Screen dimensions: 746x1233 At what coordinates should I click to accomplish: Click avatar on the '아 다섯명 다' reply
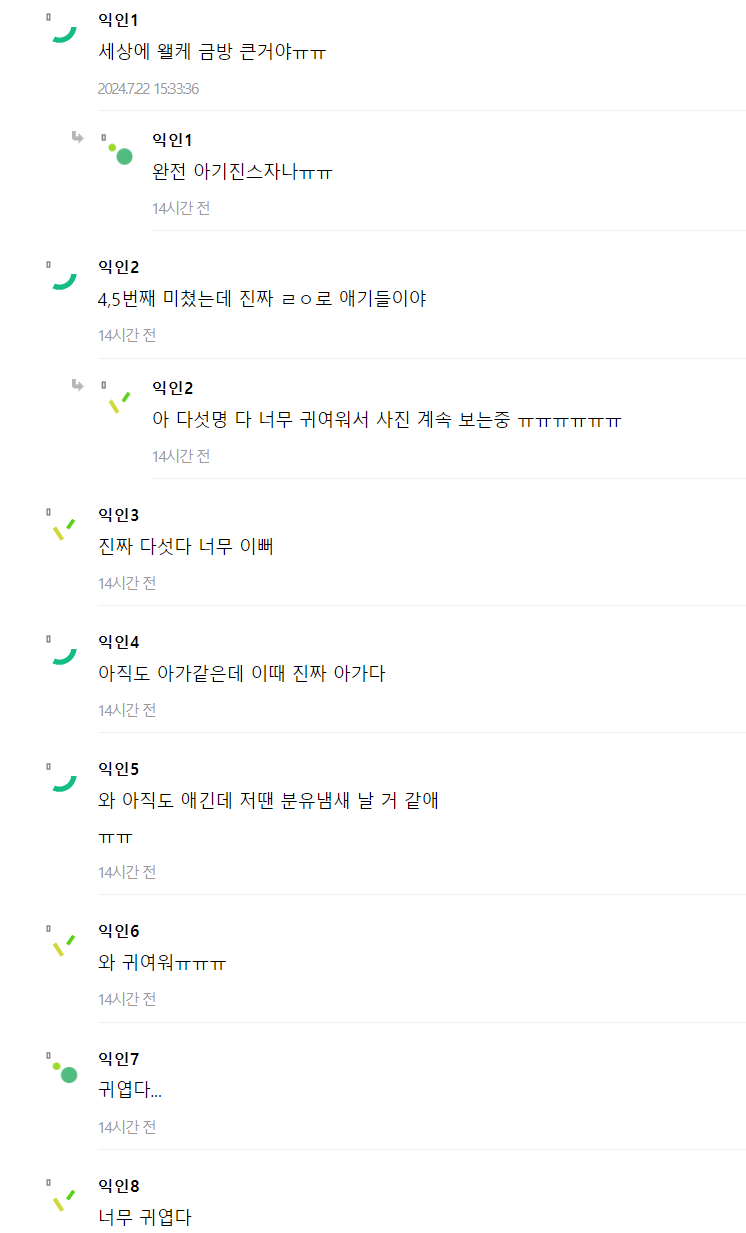tap(118, 401)
